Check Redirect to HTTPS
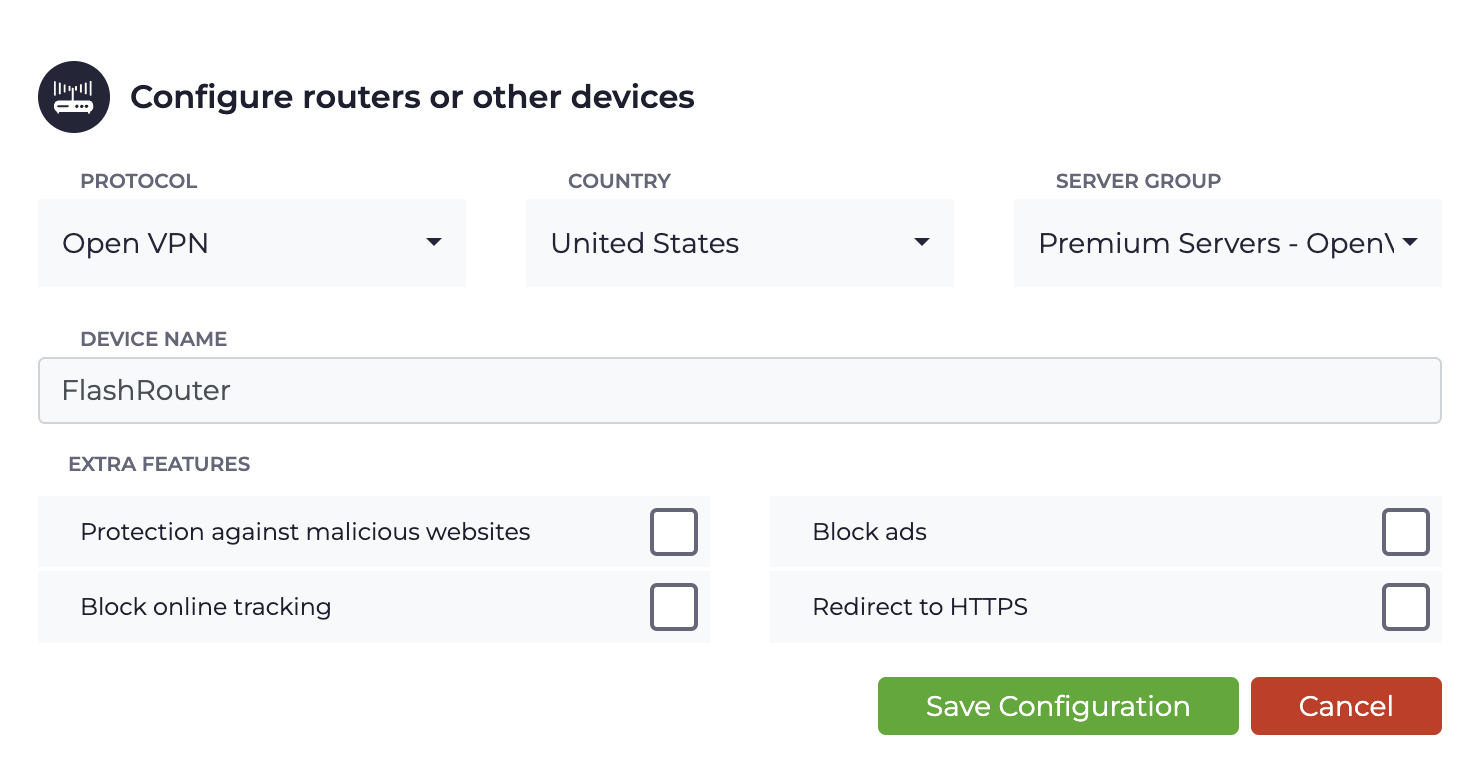The image size is (1464, 768). [1405, 607]
